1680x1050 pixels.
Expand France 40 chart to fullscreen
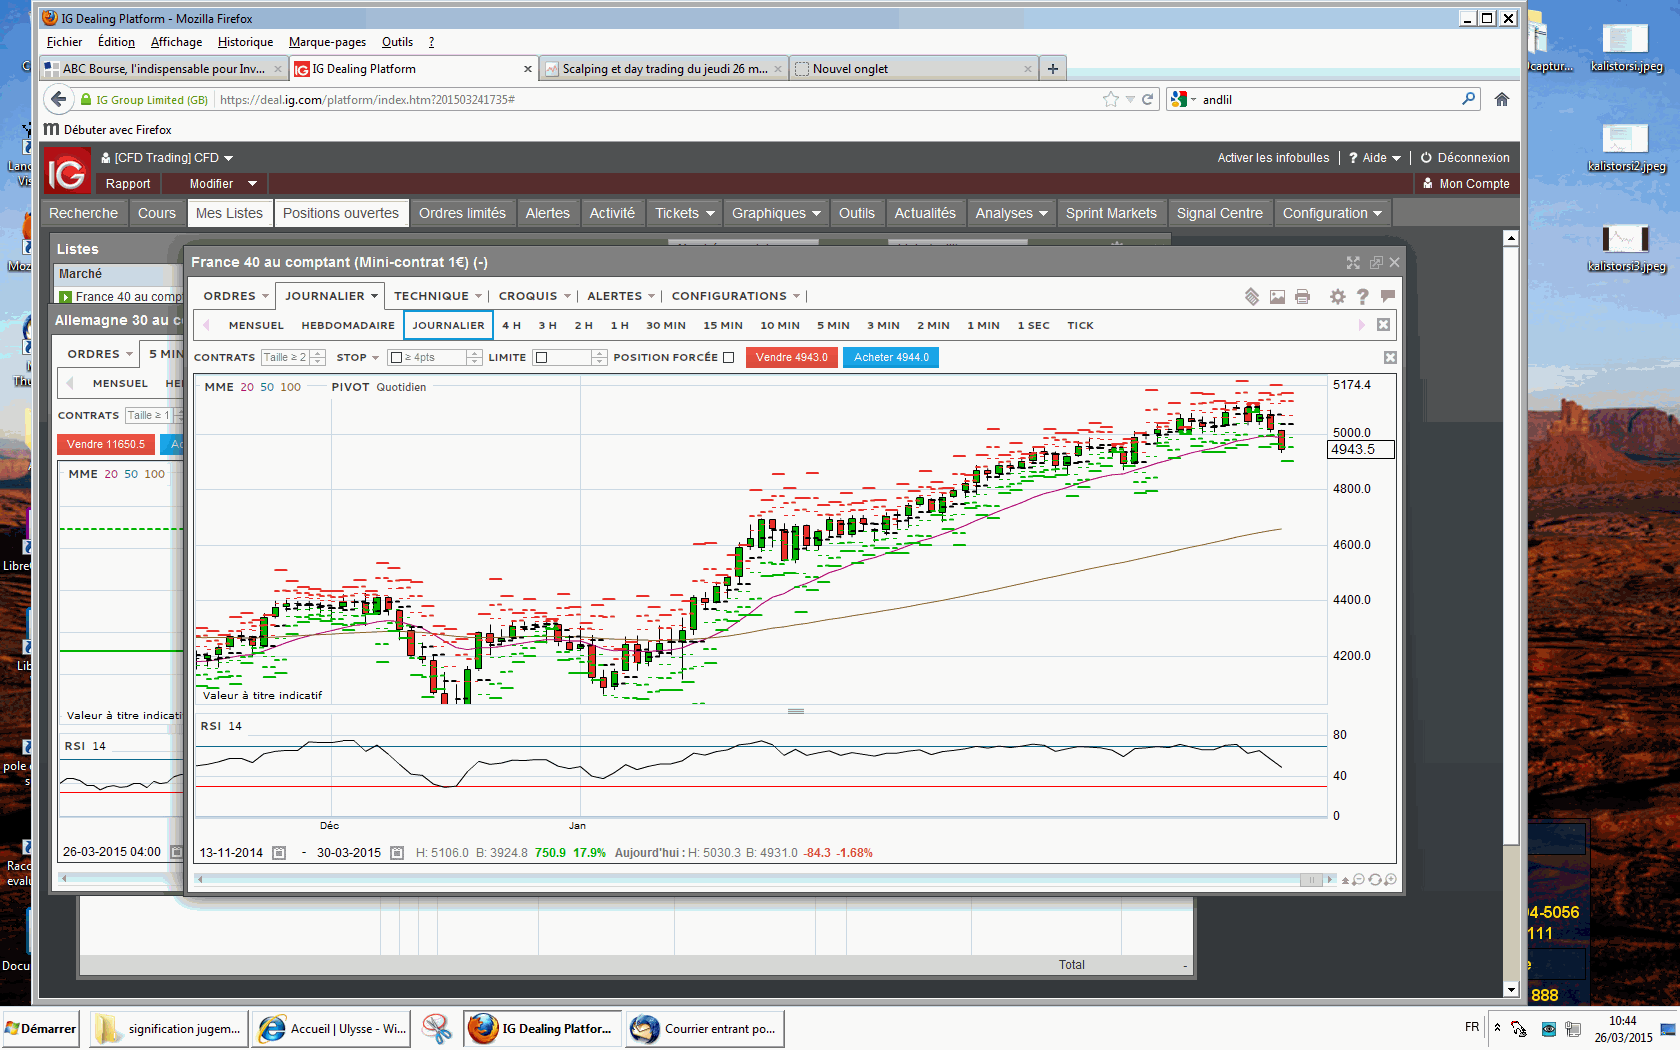tap(1353, 262)
